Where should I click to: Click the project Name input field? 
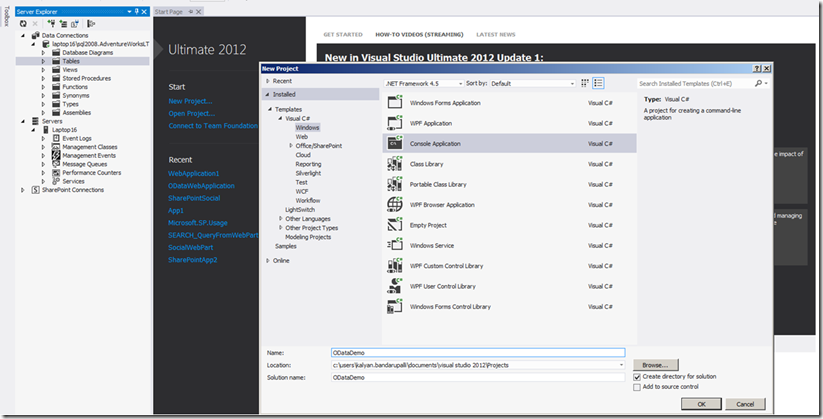tap(478, 353)
